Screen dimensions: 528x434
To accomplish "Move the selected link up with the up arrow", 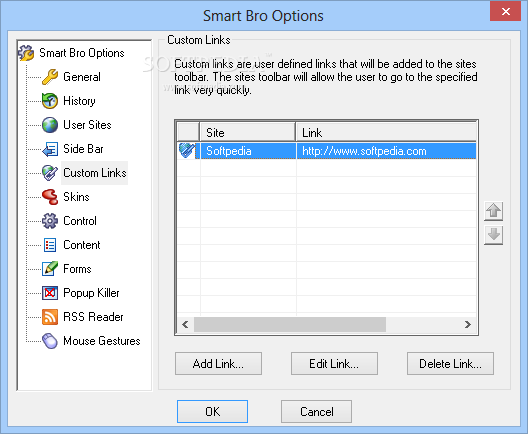I will click(493, 211).
